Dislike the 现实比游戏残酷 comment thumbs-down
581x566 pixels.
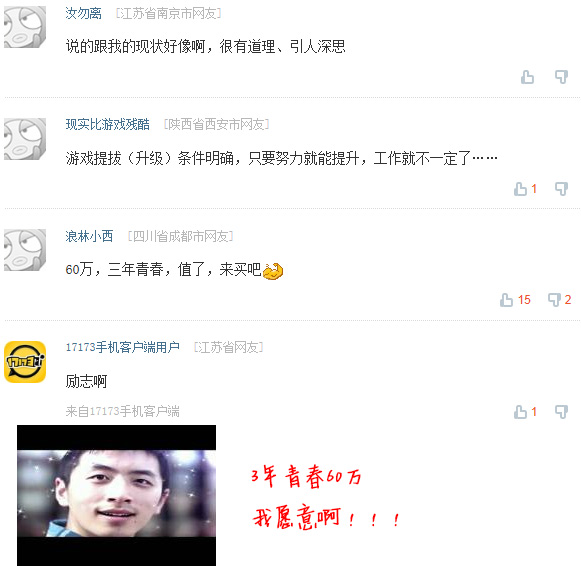pos(561,189)
